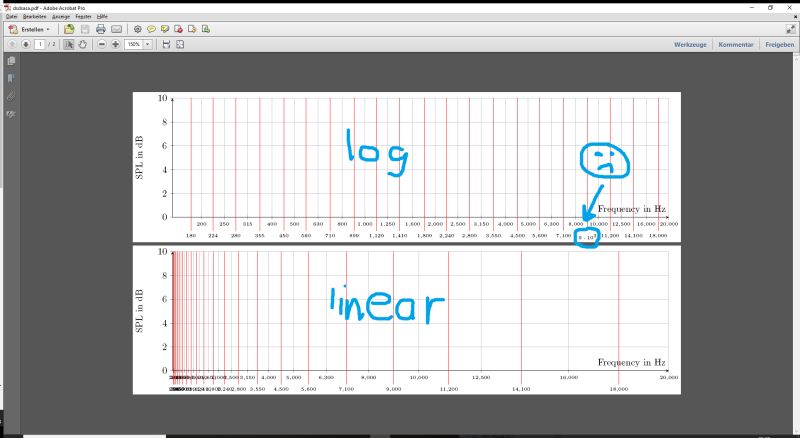Open the zoom level dropdown arrow

[x=148, y=44]
